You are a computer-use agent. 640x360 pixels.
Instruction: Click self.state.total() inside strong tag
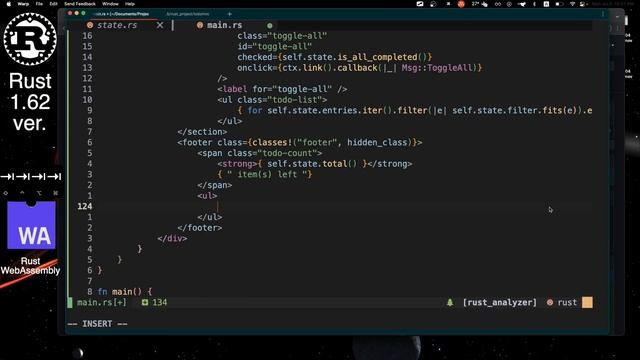tap(312, 164)
